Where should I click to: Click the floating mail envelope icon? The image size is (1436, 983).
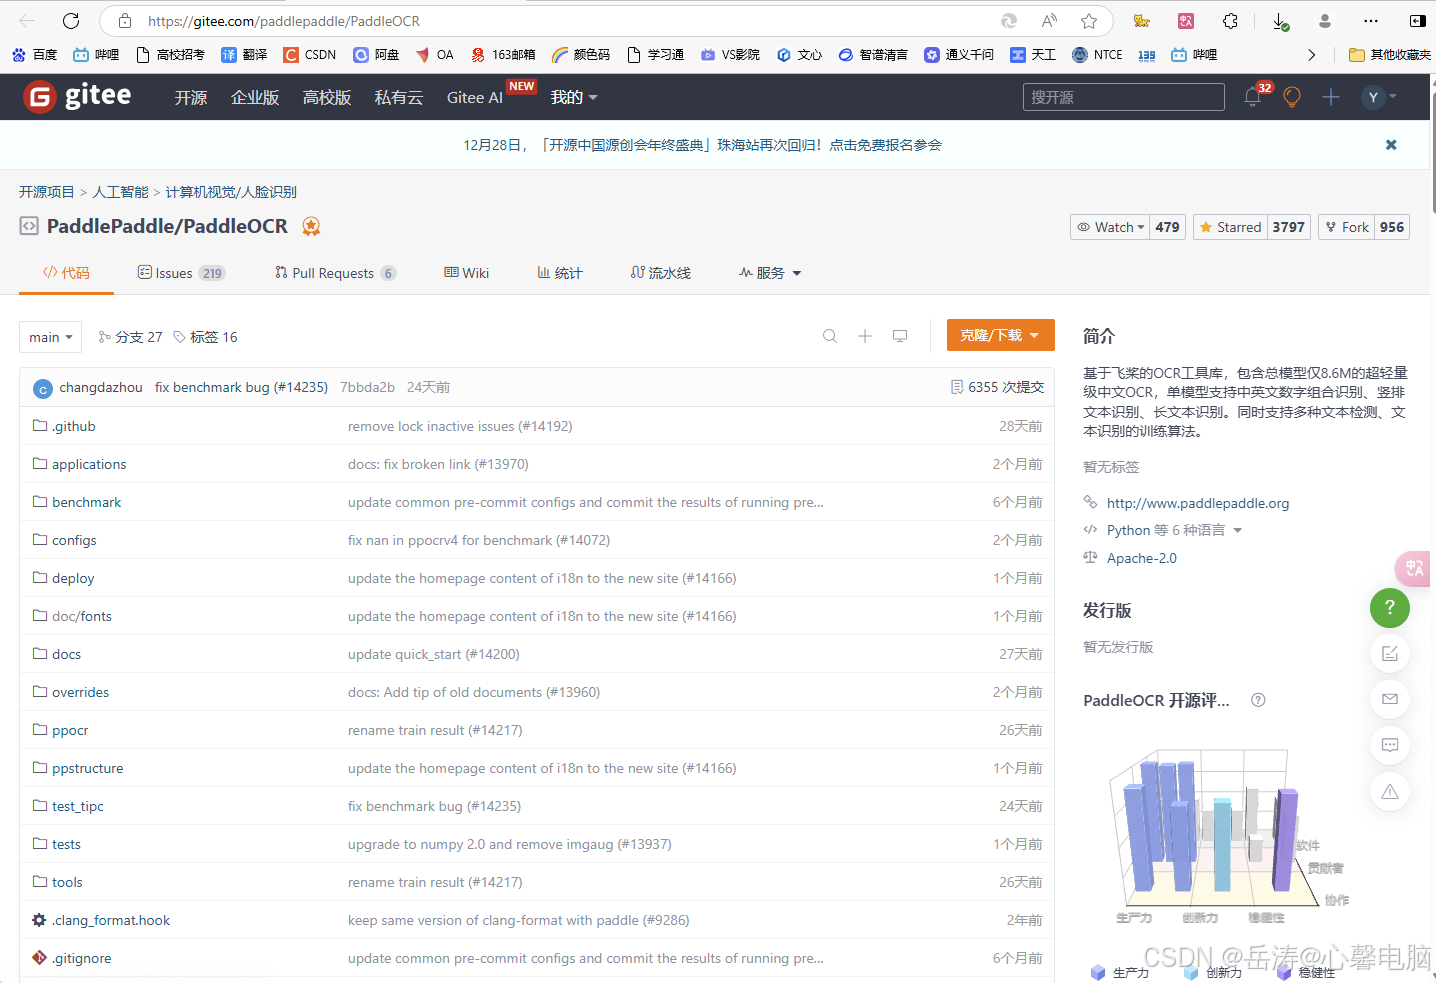tap(1390, 699)
